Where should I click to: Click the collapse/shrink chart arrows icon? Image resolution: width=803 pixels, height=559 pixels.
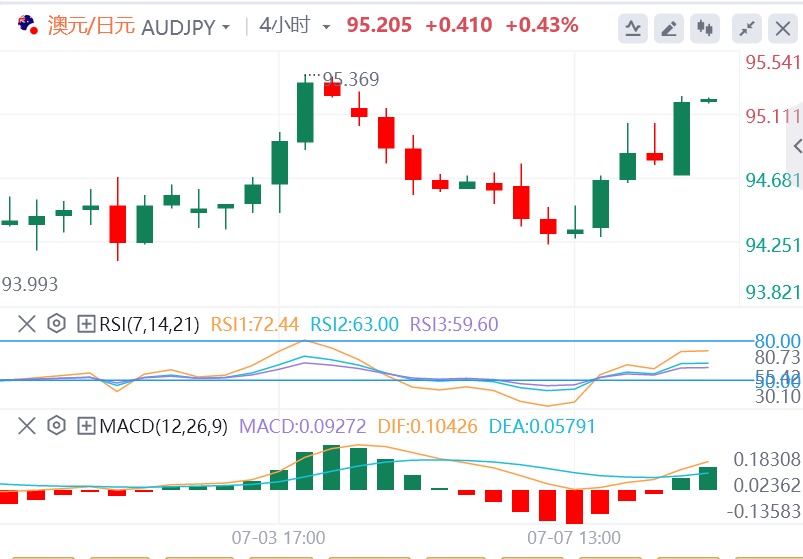point(746,29)
